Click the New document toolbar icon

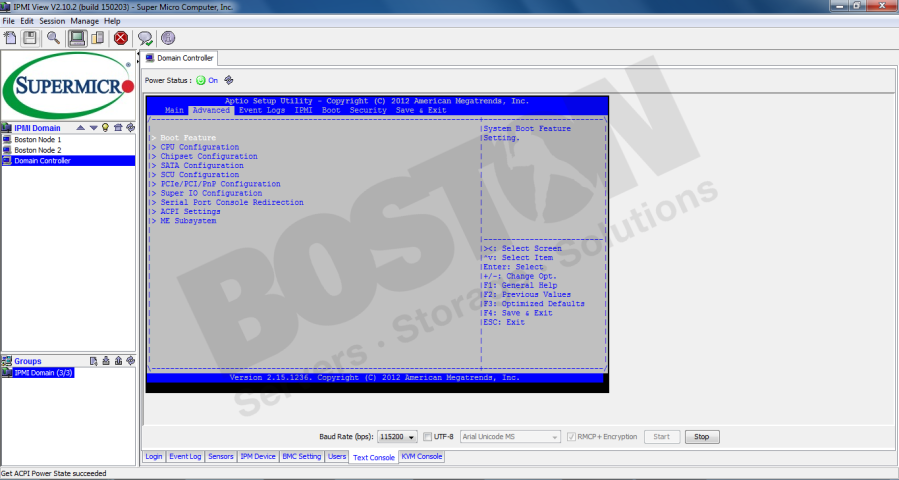pyautogui.click(x=10, y=38)
